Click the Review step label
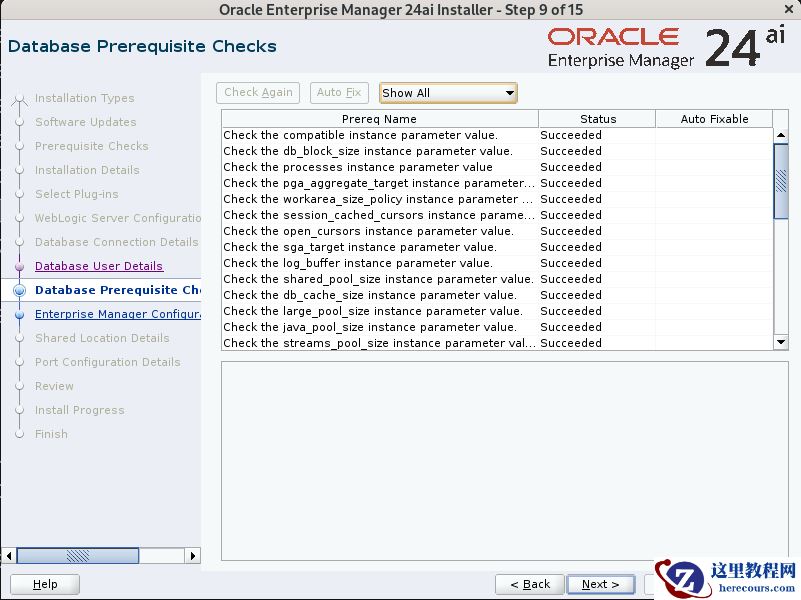801x600 pixels. pos(54,386)
